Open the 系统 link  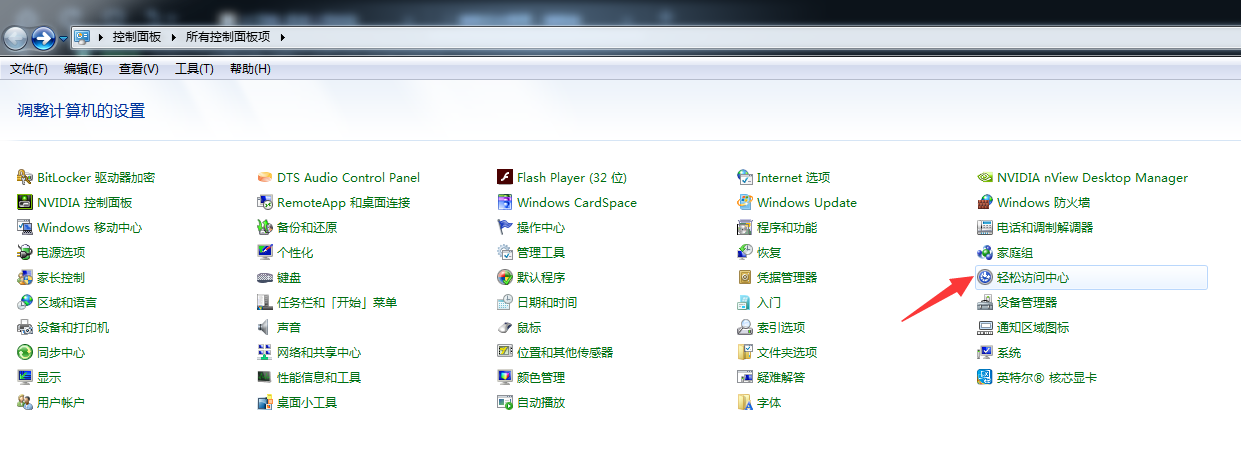click(1009, 352)
